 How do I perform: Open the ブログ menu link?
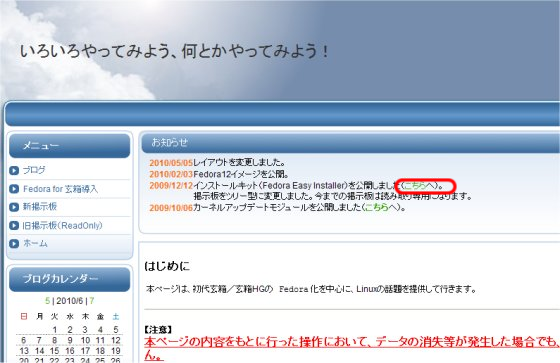[34, 170]
